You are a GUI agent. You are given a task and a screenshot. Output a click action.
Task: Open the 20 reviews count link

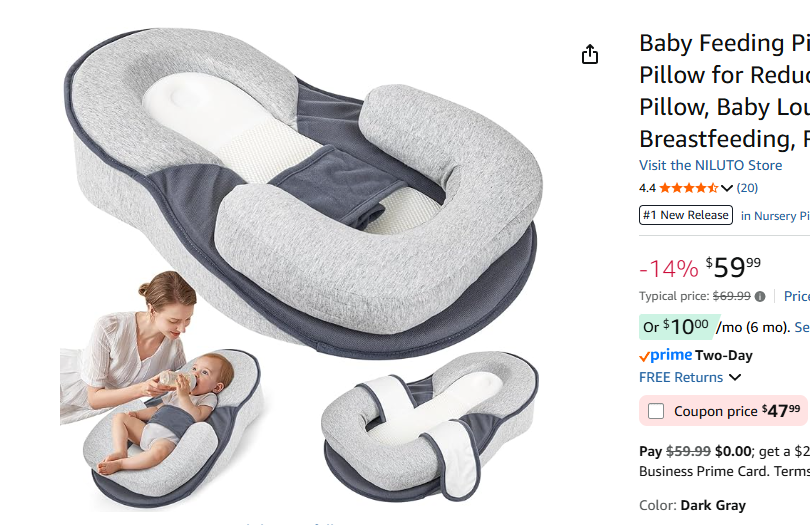(x=747, y=188)
